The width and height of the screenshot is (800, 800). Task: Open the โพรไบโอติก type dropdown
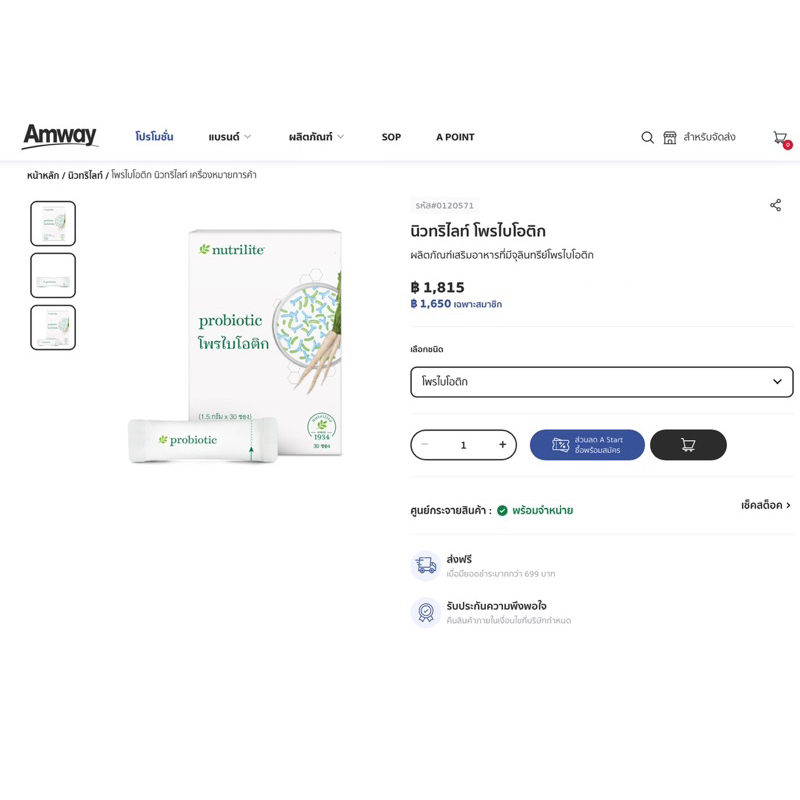[x=602, y=382]
